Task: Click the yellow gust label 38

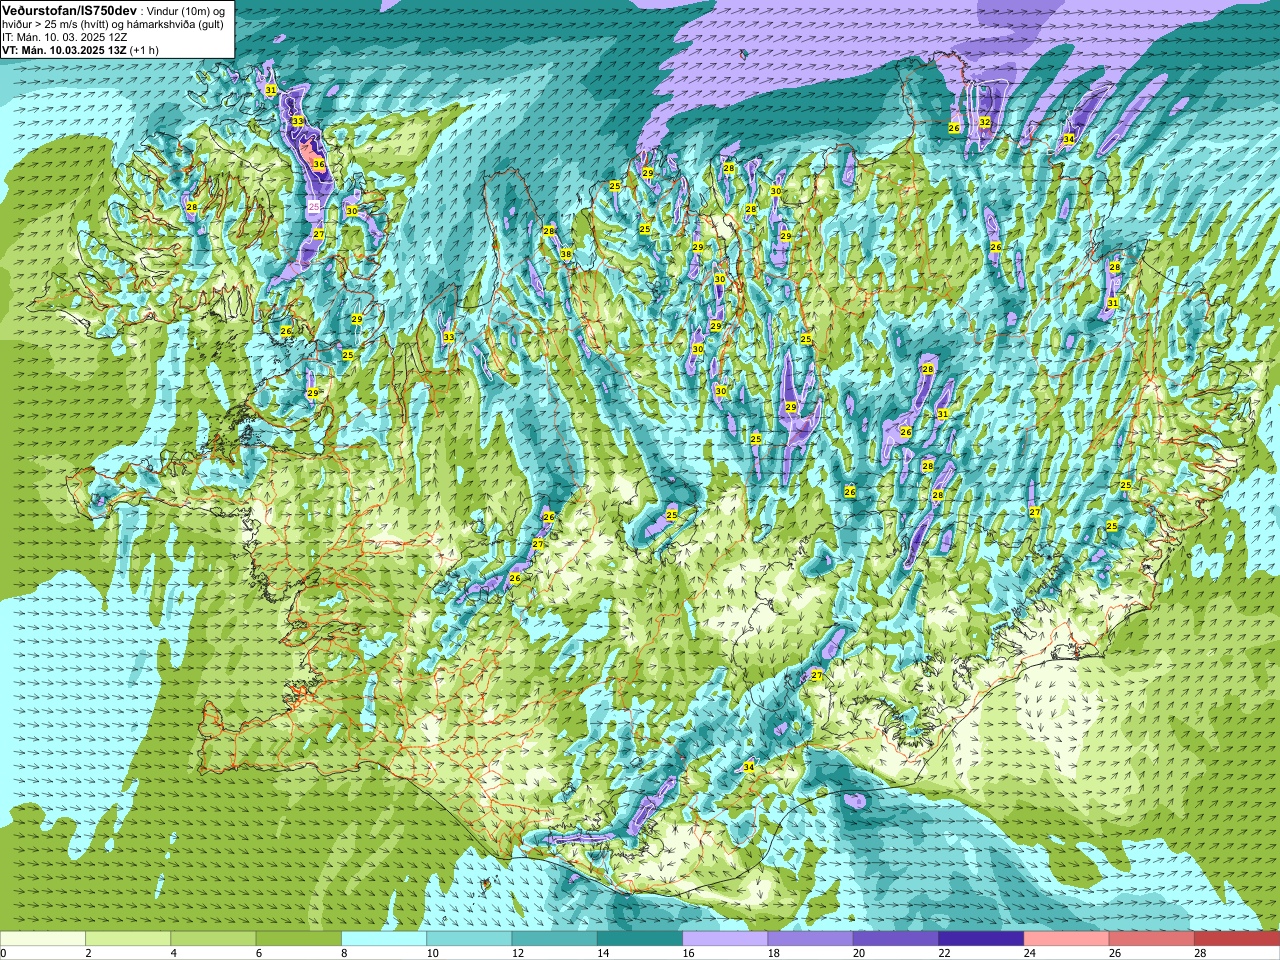Action: [x=566, y=254]
